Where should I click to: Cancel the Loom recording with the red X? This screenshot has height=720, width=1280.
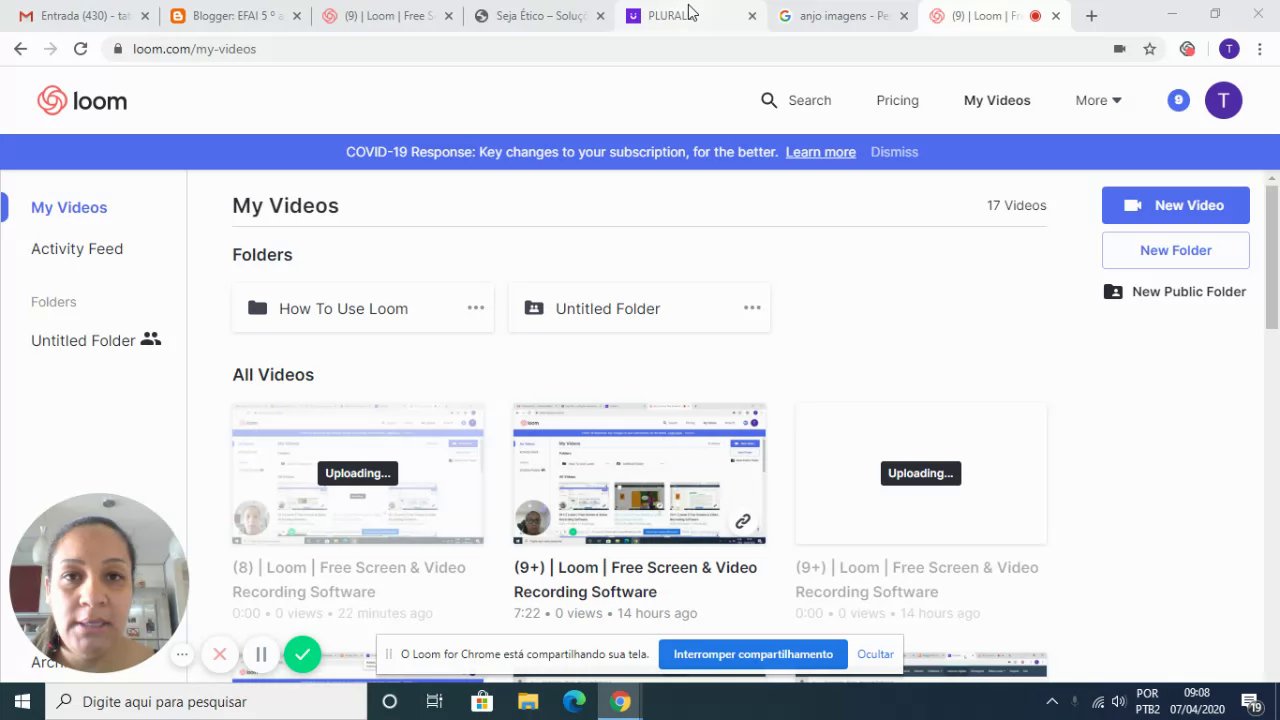click(220, 654)
